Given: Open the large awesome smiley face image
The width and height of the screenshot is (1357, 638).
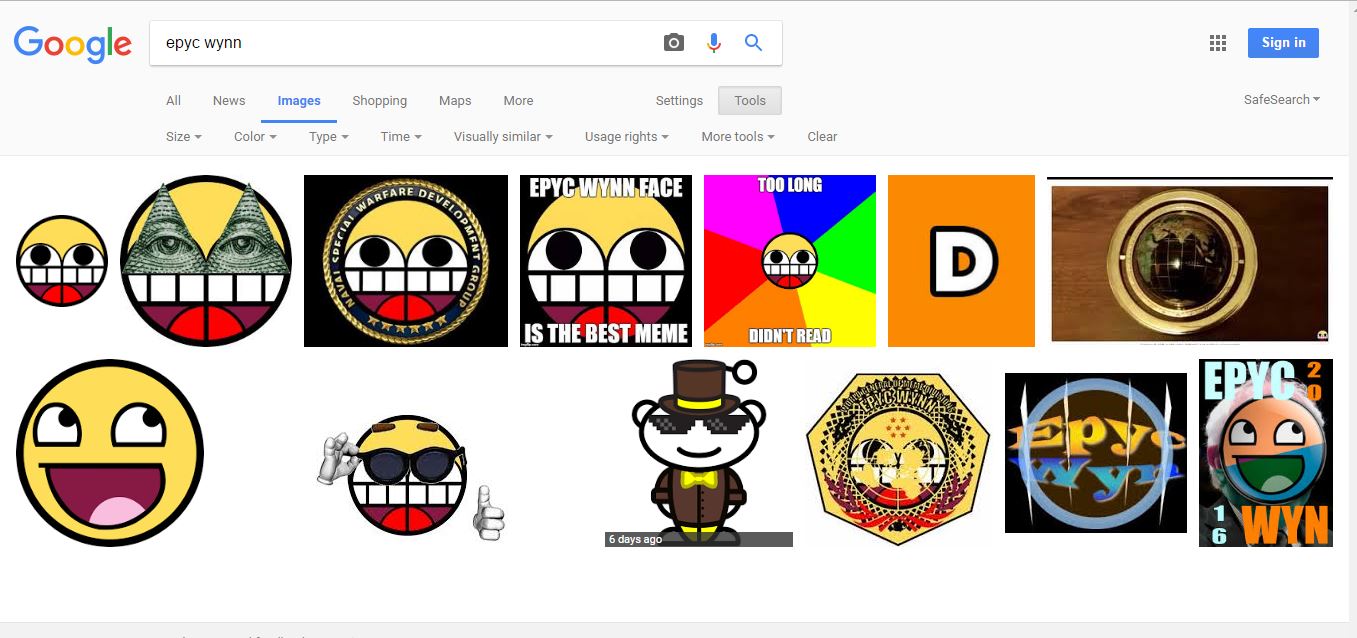Looking at the screenshot, I should coord(110,453).
